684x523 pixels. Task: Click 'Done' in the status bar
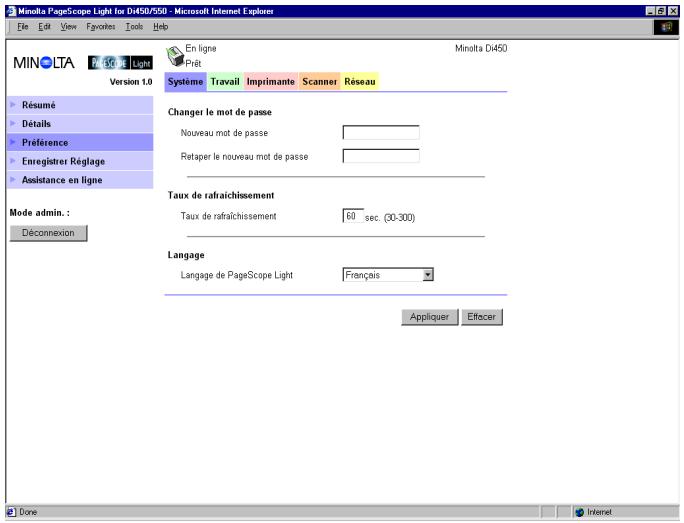(28, 512)
